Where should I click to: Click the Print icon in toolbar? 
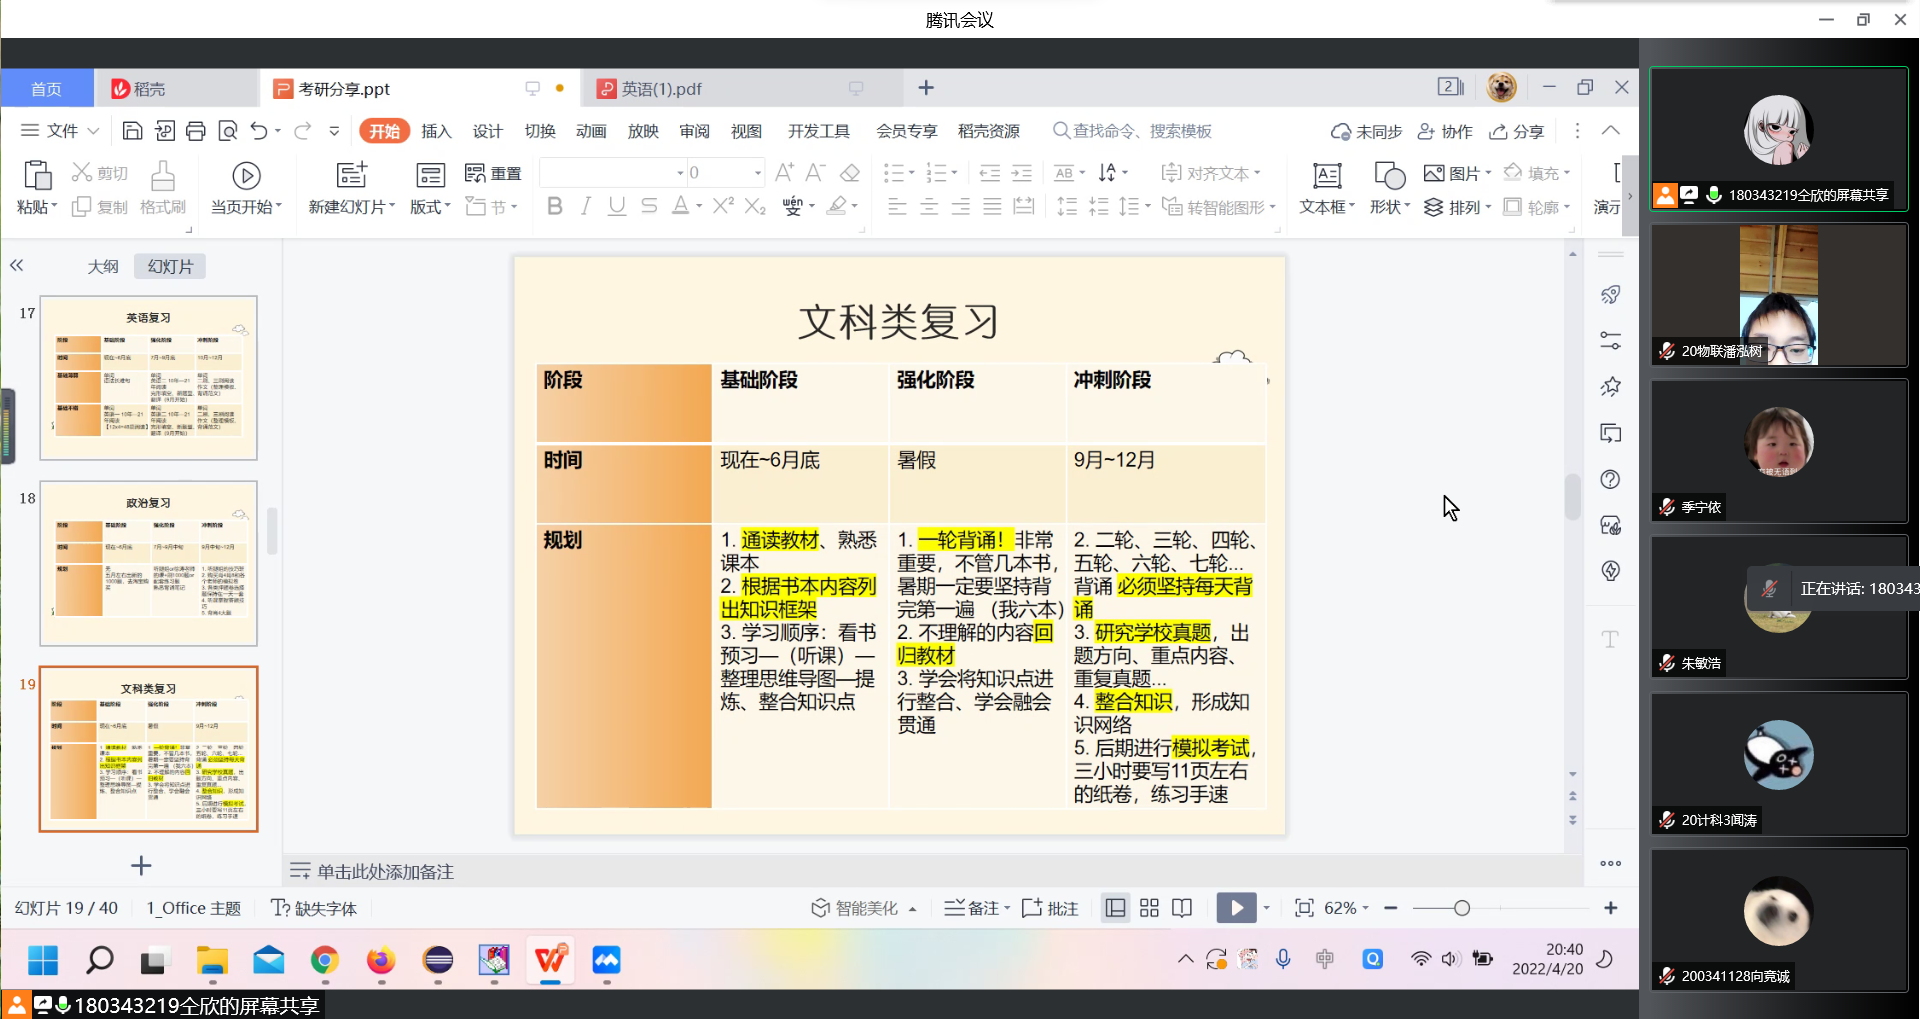pyautogui.click(x=196, y=131)
